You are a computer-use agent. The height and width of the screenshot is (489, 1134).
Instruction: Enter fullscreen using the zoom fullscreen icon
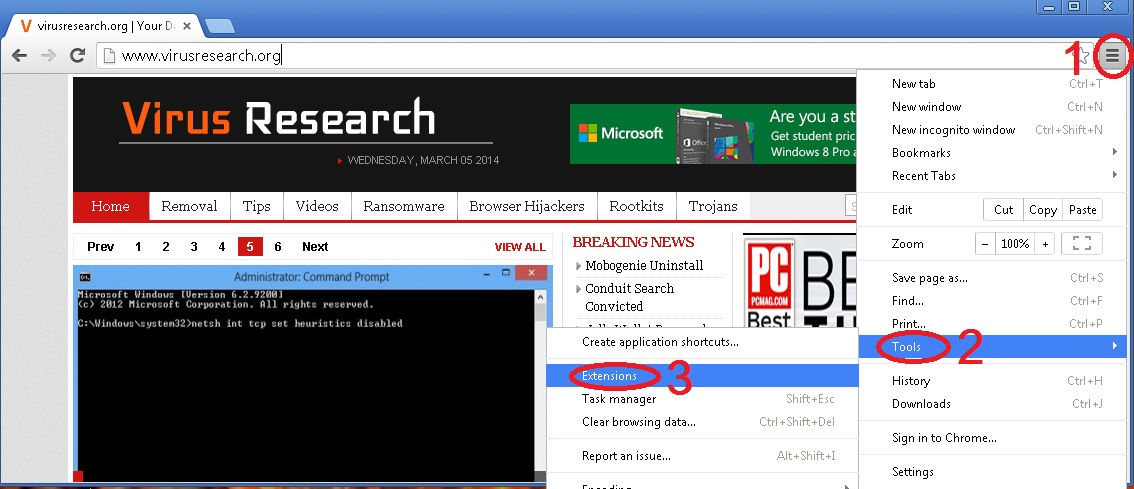[1080, 243]
